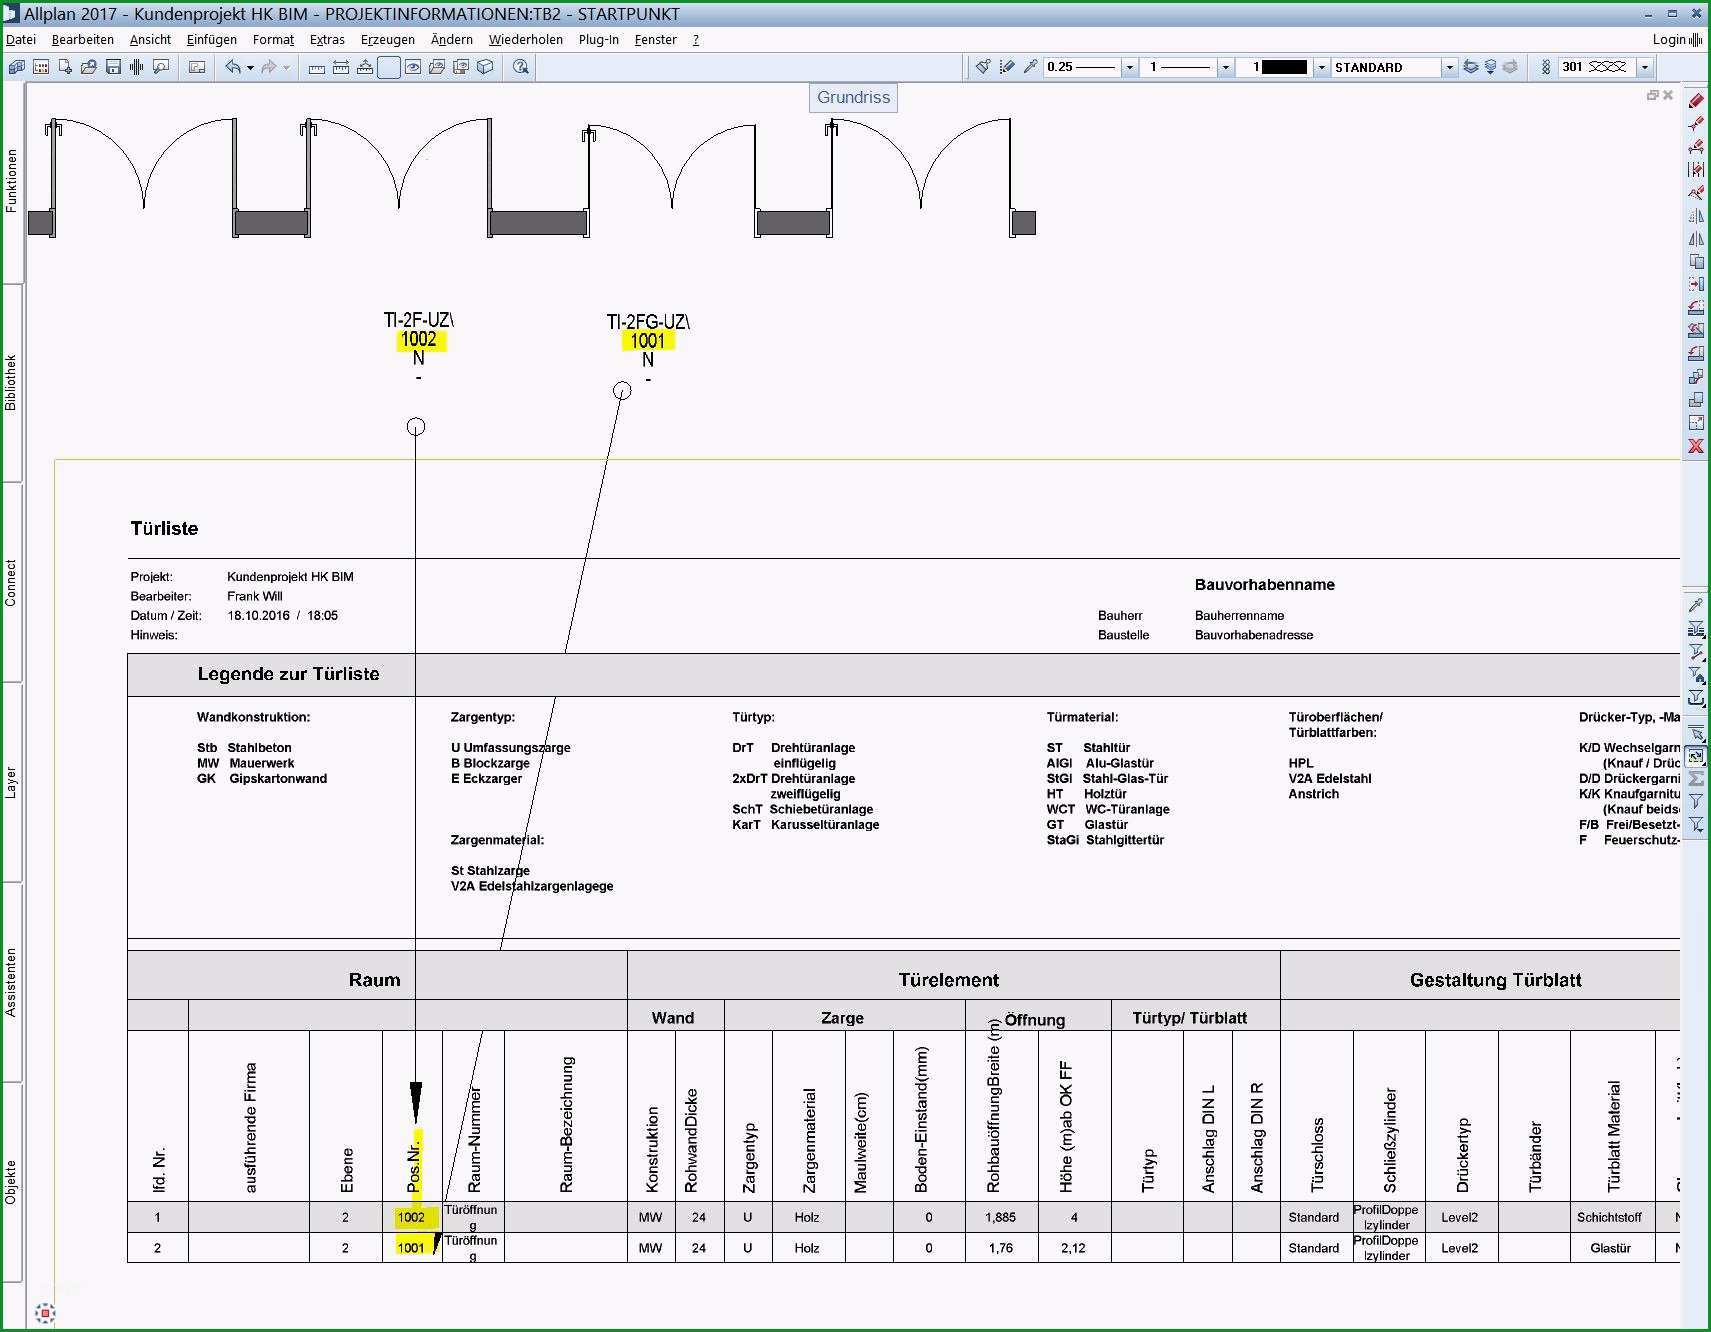Screen dimensions: 1711x1332
Task: Click the Login link
Action: click(x=1669, y=40)
